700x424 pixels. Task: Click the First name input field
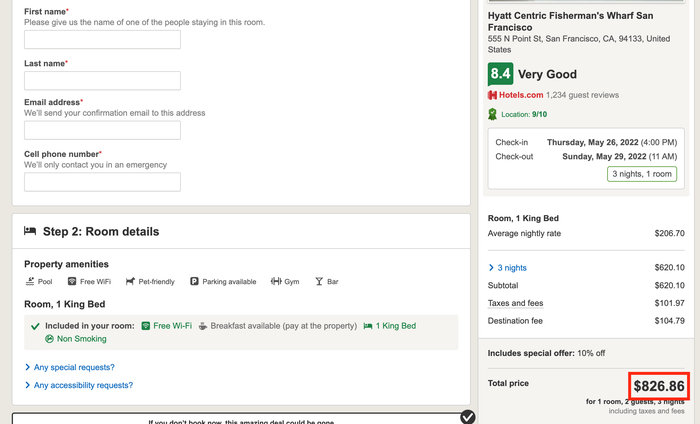click(102, 40)
